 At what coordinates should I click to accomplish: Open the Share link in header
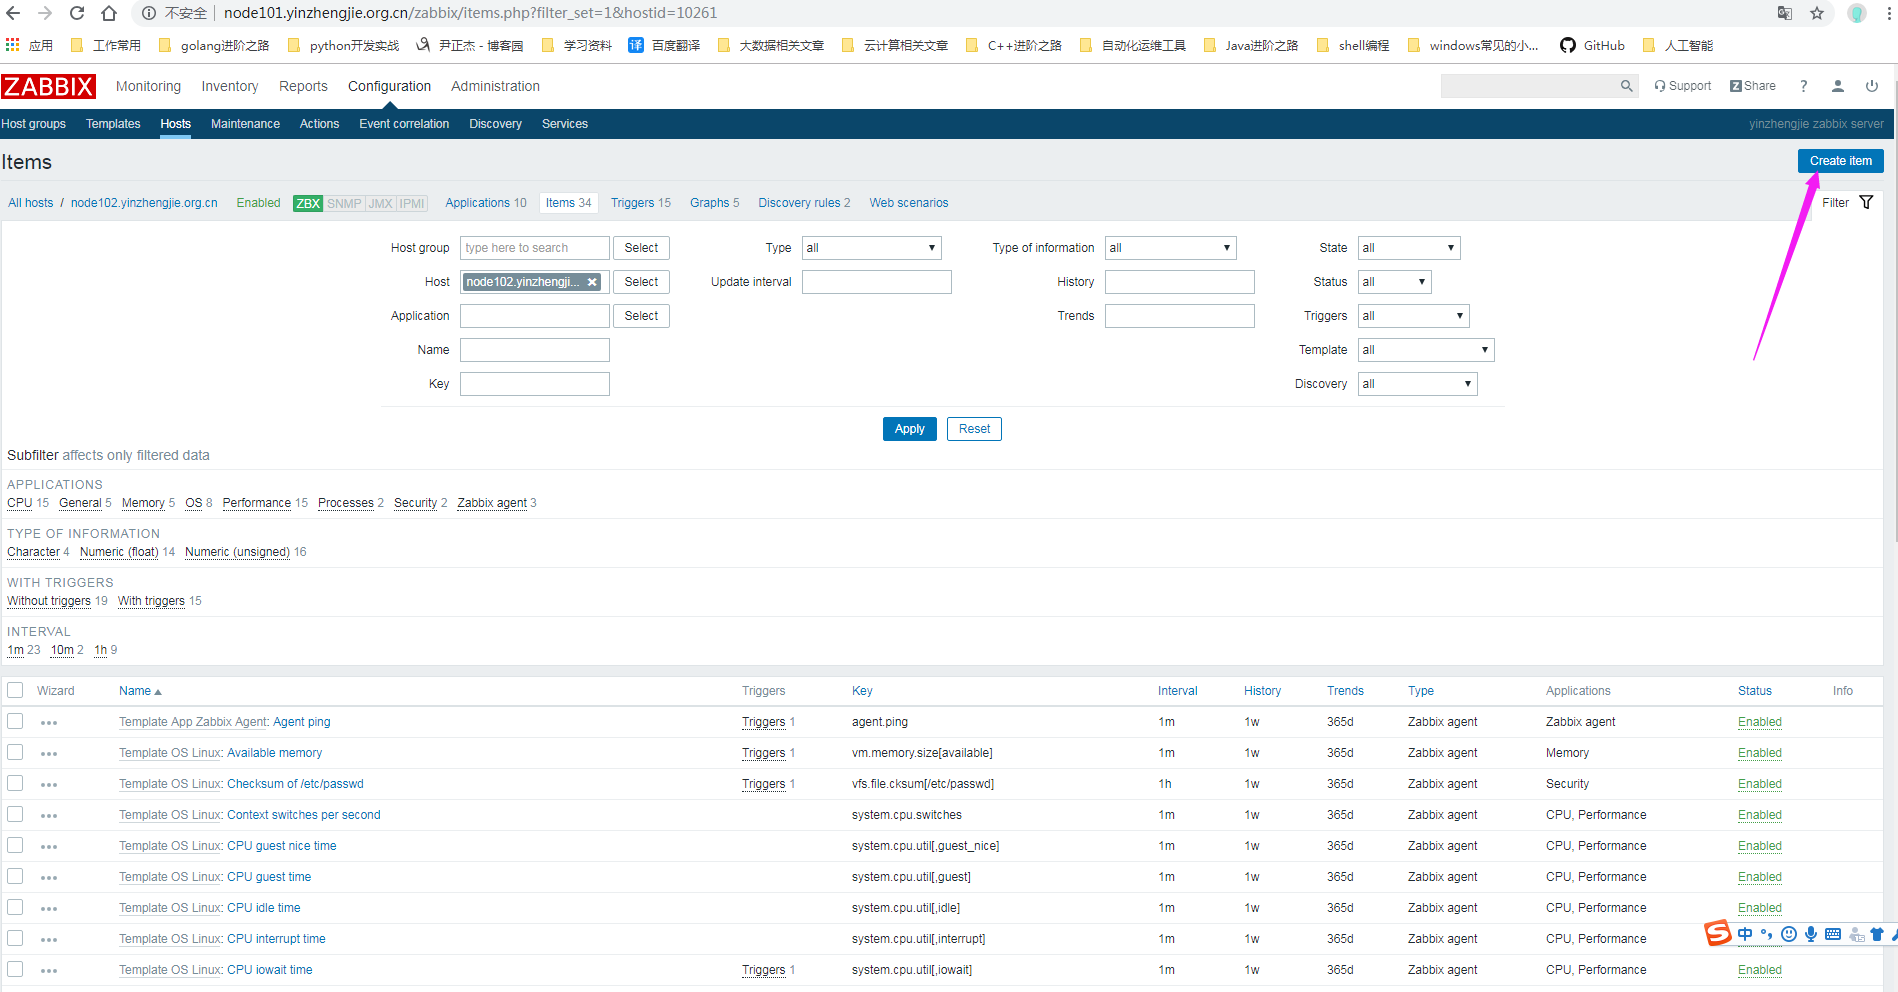[x=1753, y=86]
